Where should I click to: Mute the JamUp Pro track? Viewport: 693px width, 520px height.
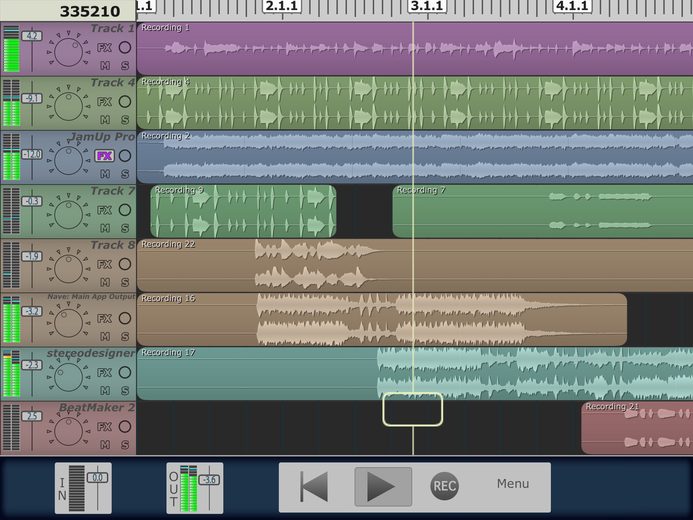[x=105, y=174]
